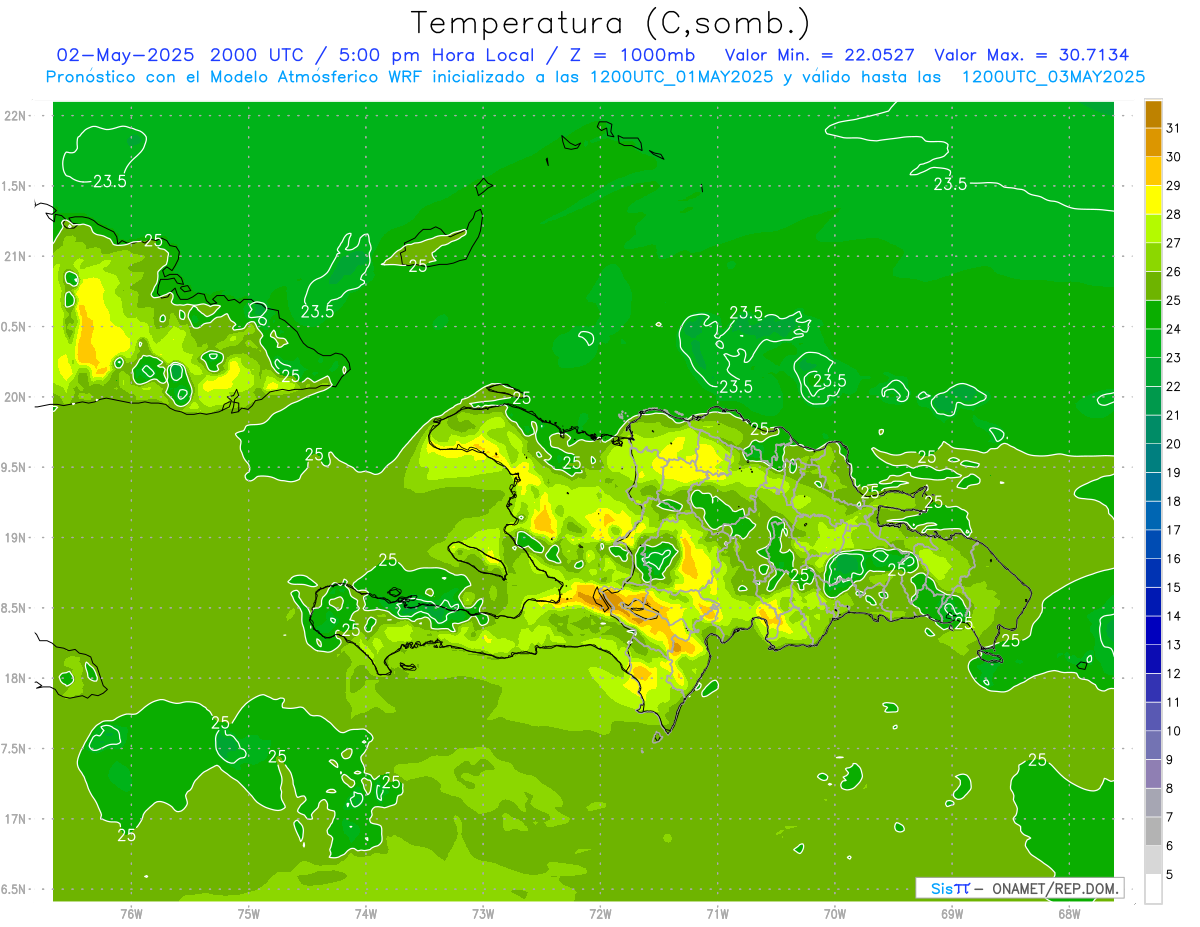Click the longitude label '75W'

[249, 913]
